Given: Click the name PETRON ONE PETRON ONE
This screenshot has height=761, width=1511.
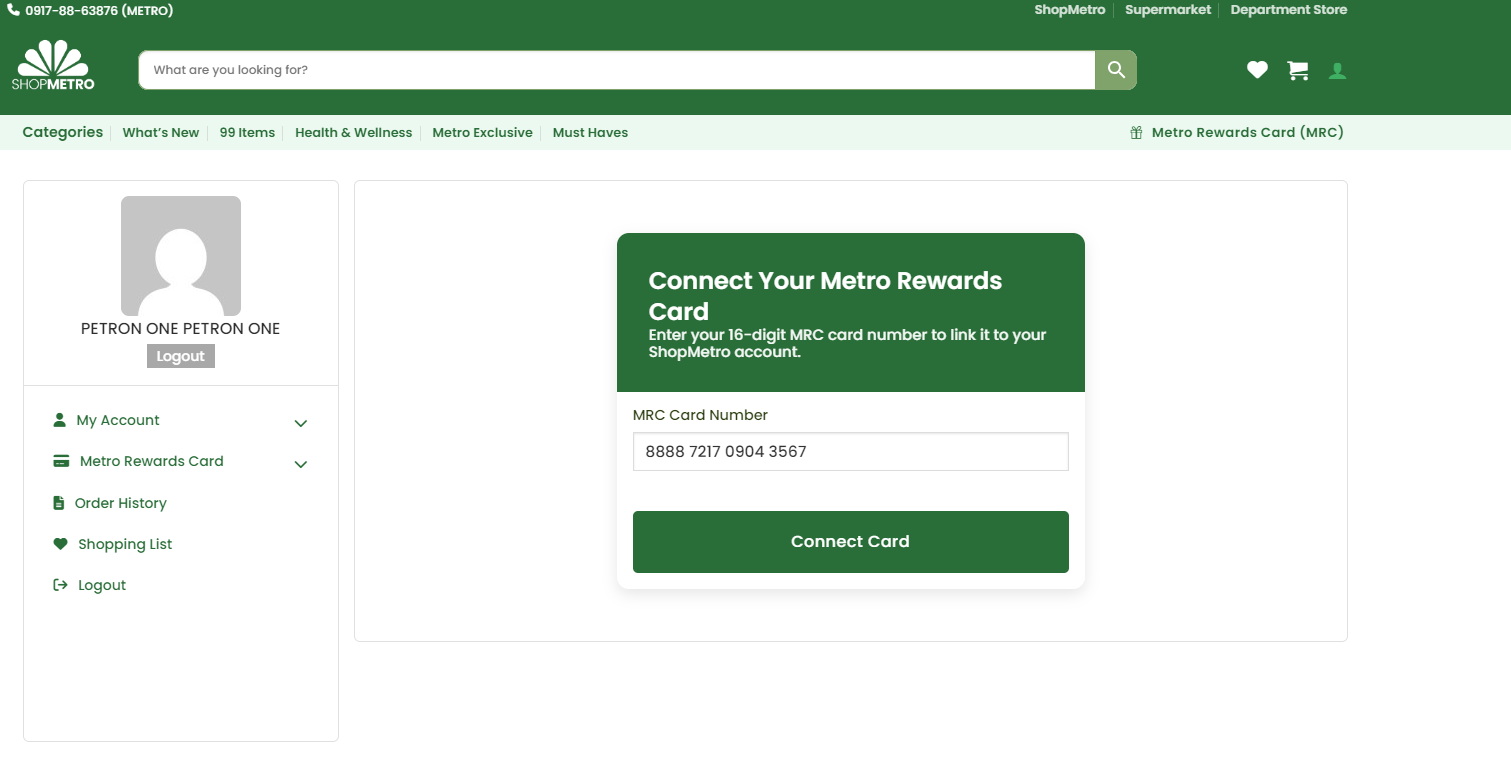Looking at the screenshot, I should coord(181,328).
